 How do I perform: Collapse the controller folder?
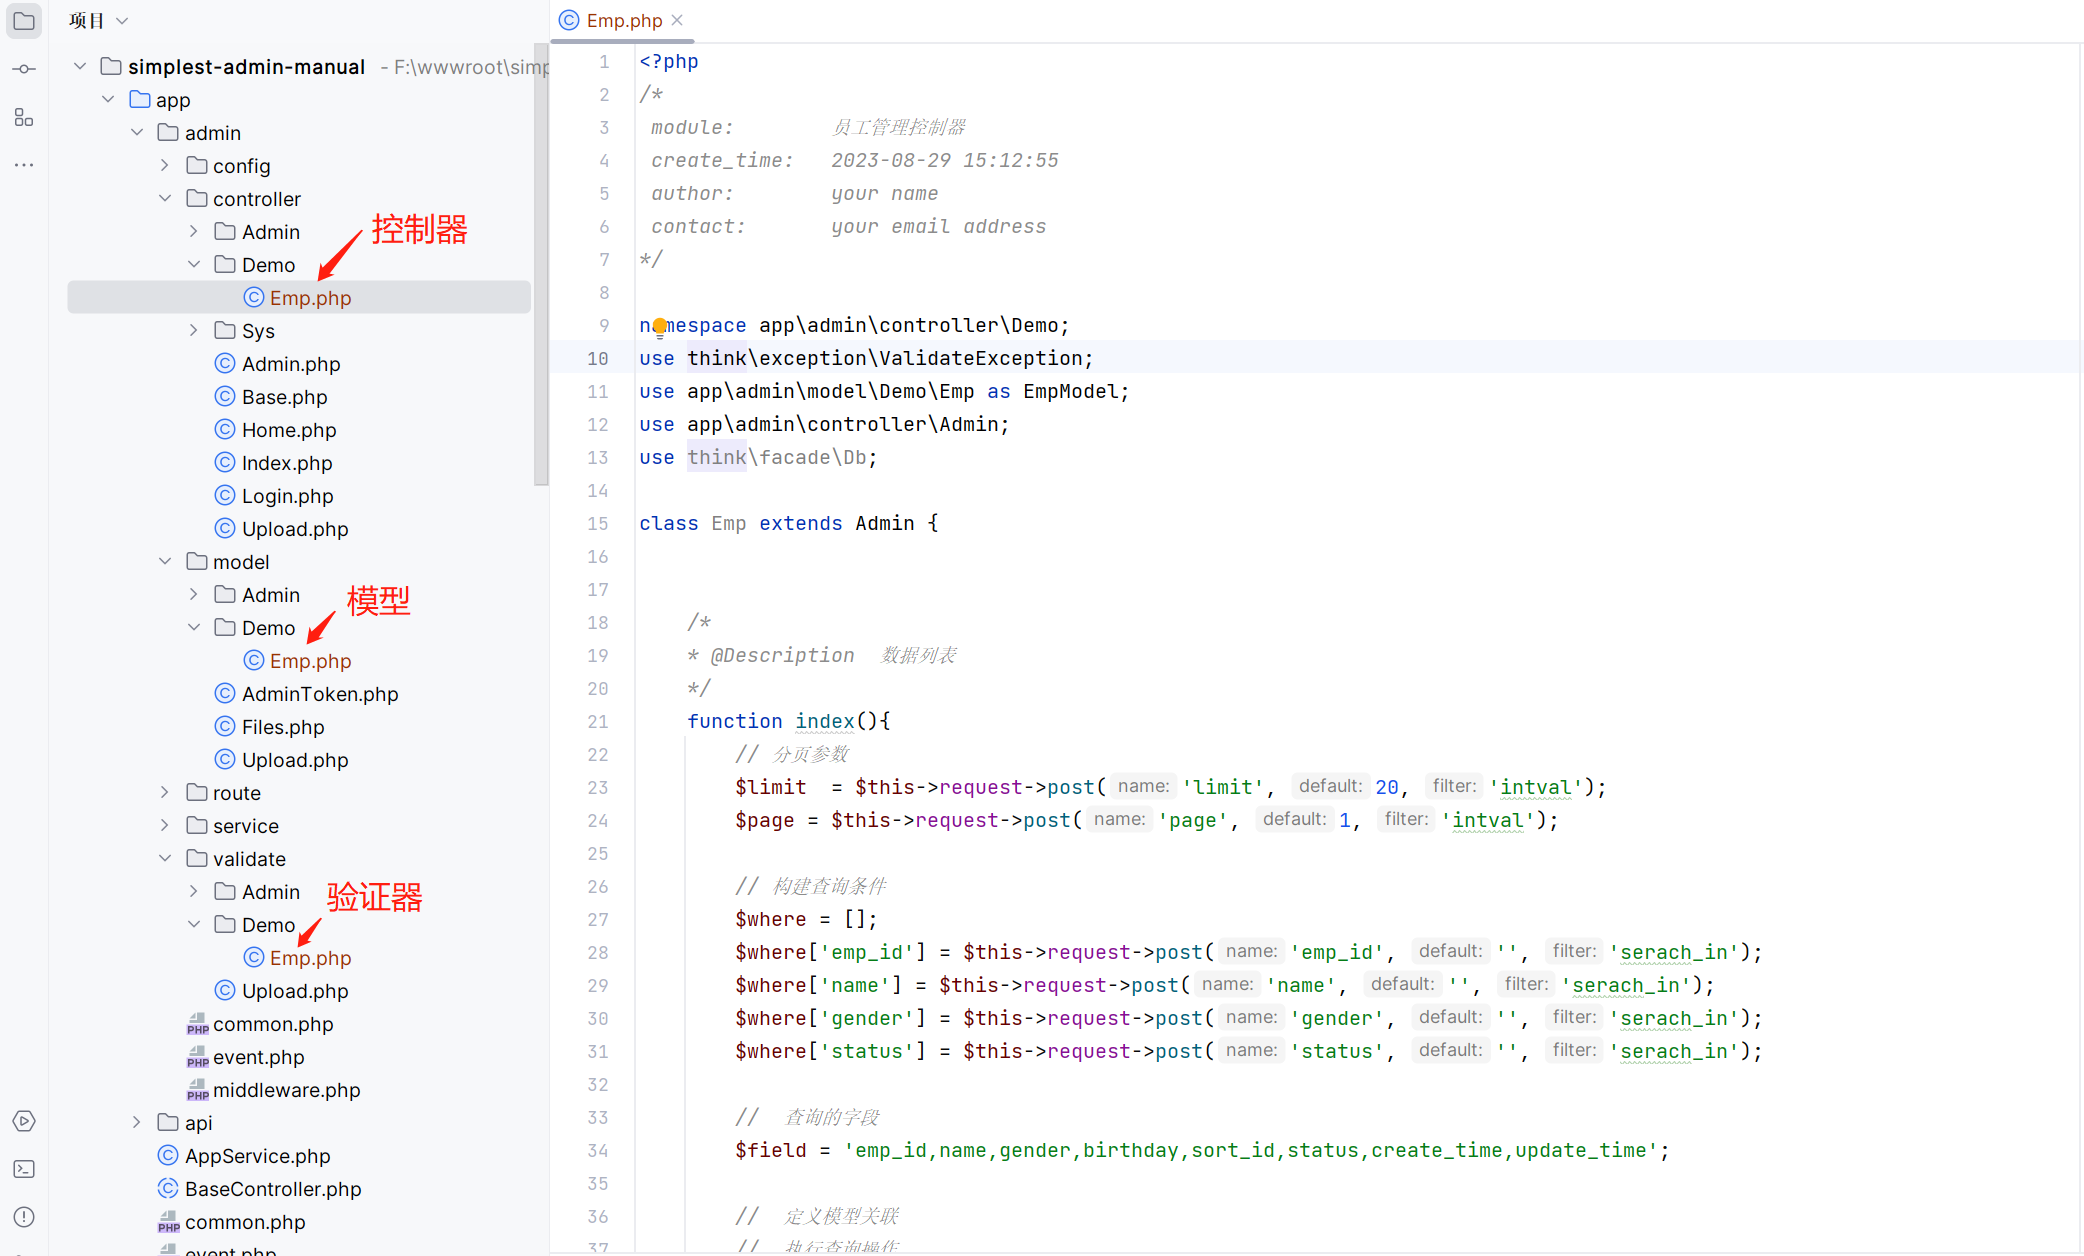click(x=165, y=199)
